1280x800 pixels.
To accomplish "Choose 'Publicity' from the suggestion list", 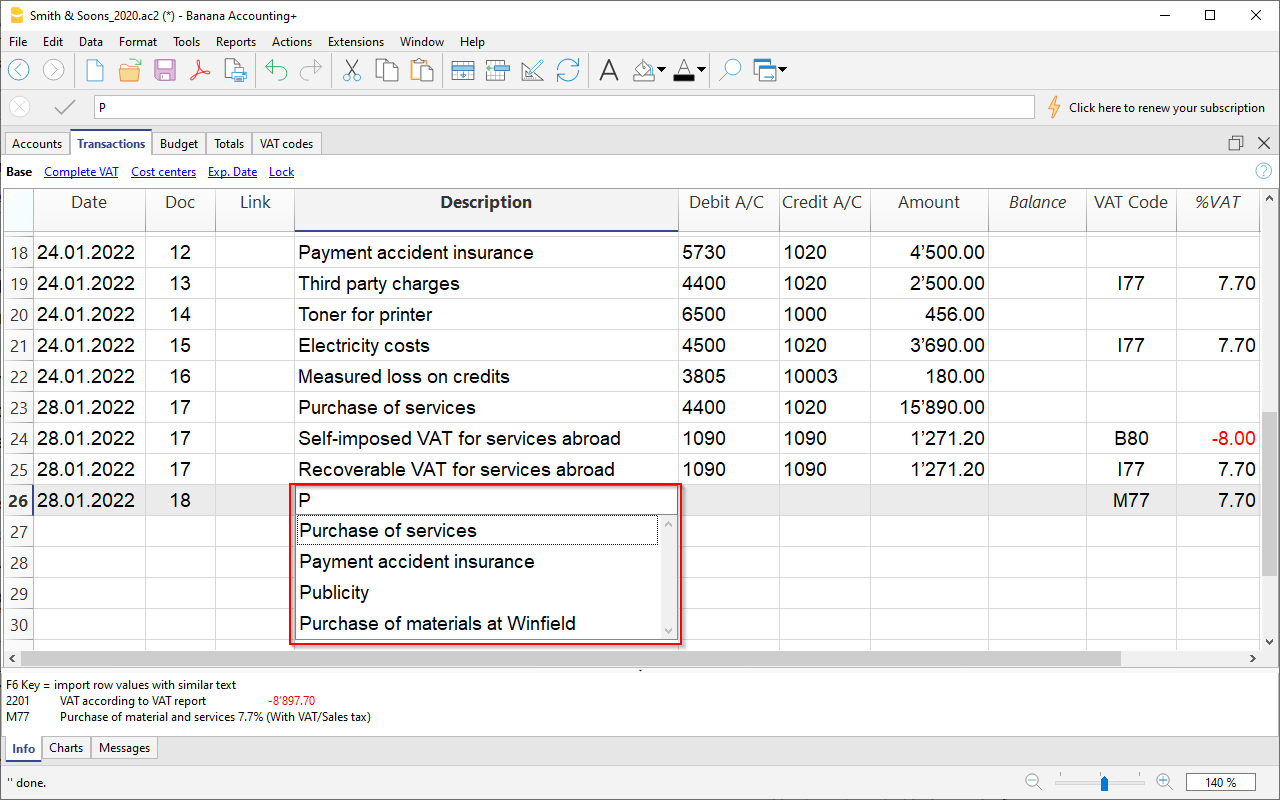I will tap(477, 593).
